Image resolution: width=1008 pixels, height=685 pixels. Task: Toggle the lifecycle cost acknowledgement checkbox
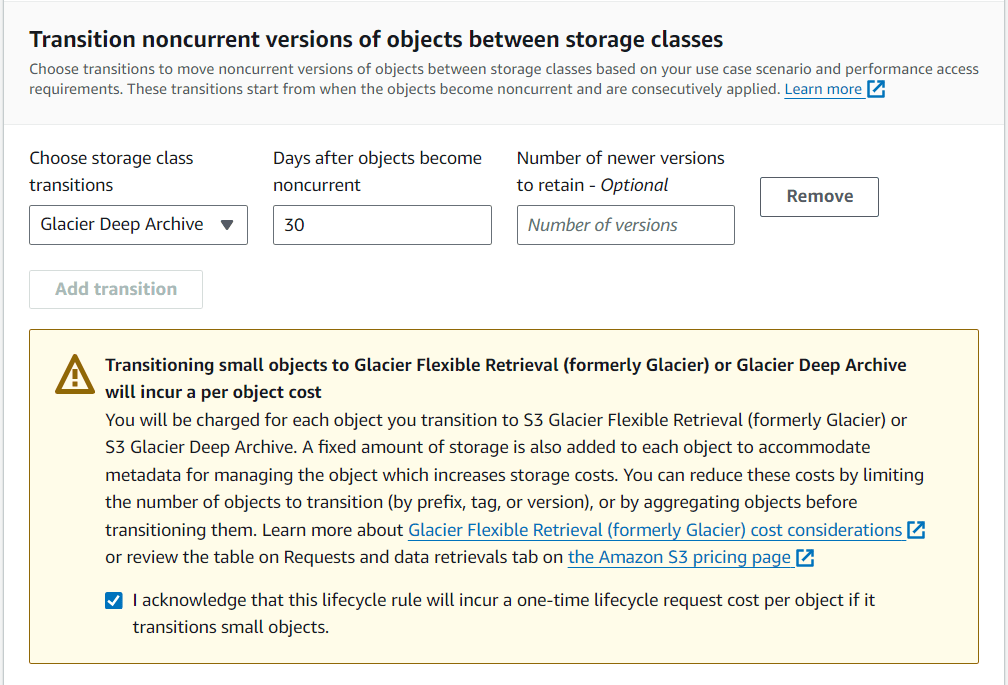pos(114,601)
